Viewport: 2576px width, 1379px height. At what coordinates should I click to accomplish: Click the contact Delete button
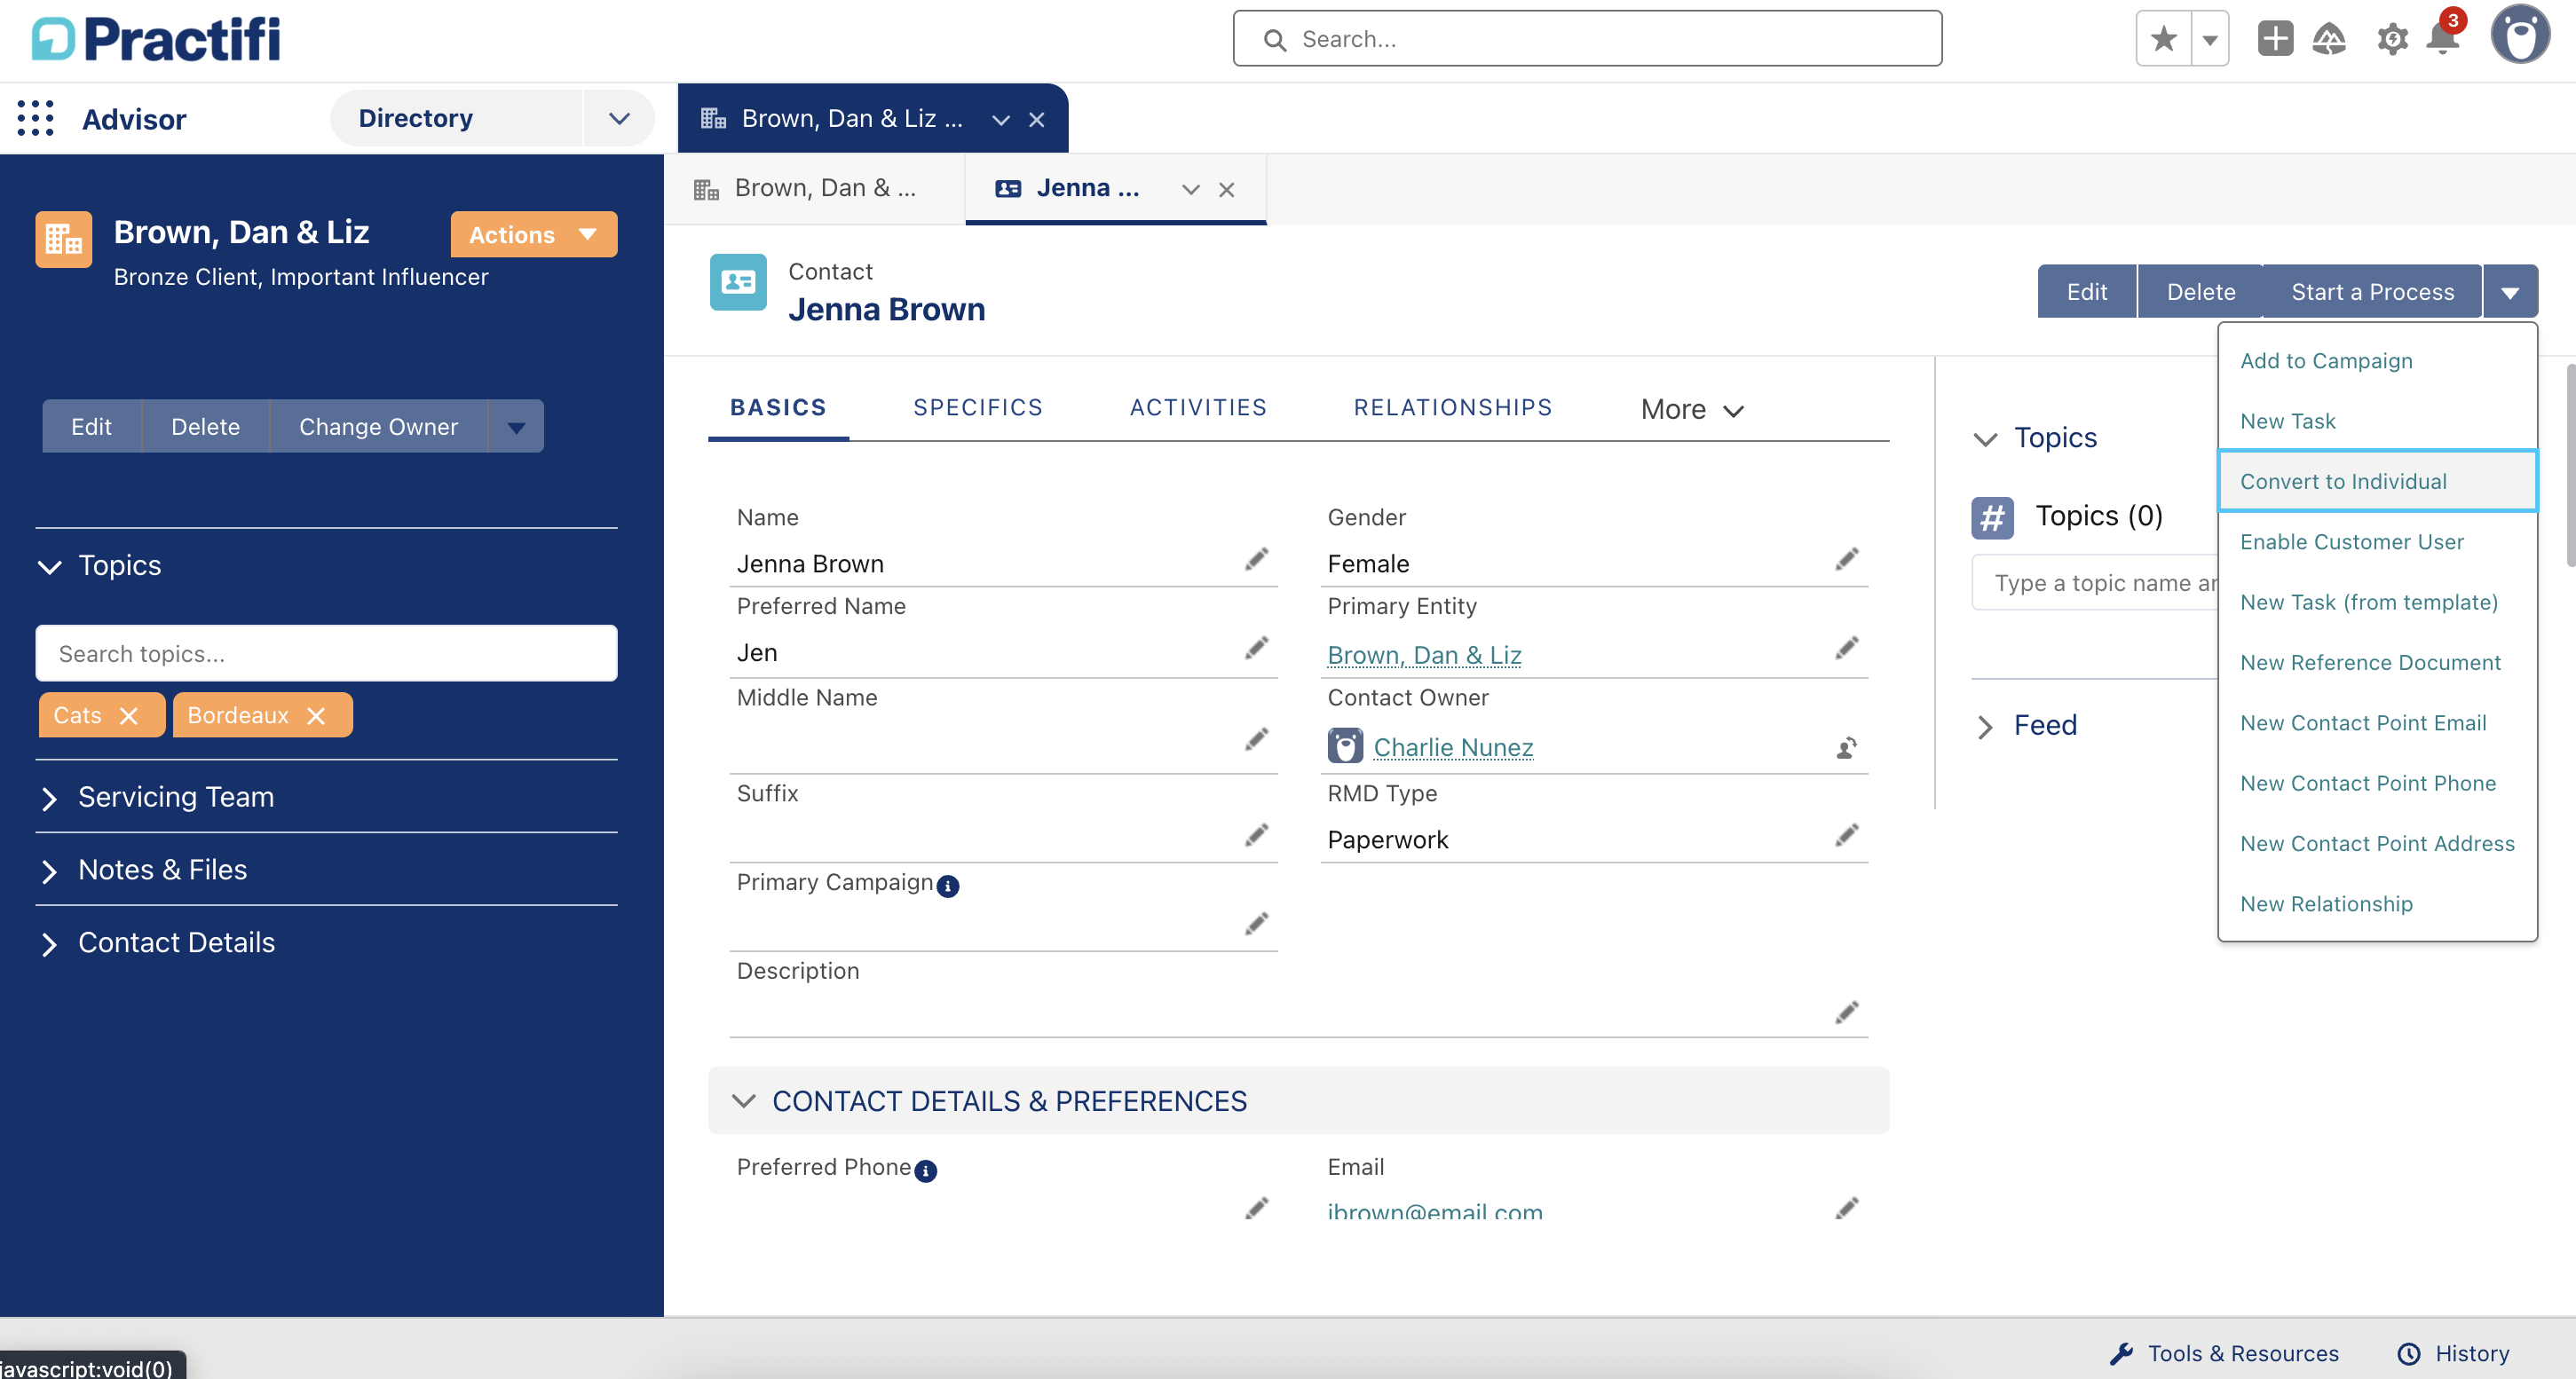pyautogui.click(x=2200, y=292)
